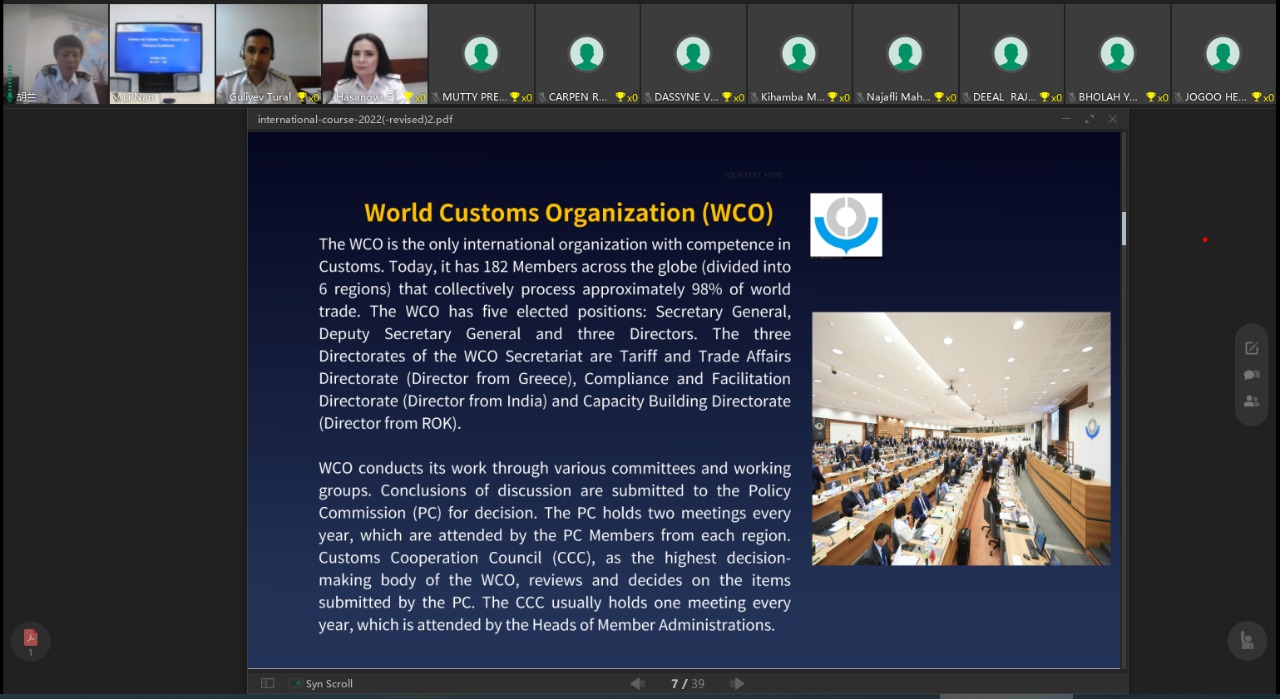Viewport: 1280px width, 699px height.
Task: Toggle the page thumbnail sidebar icon
Action: click(267, 684)
